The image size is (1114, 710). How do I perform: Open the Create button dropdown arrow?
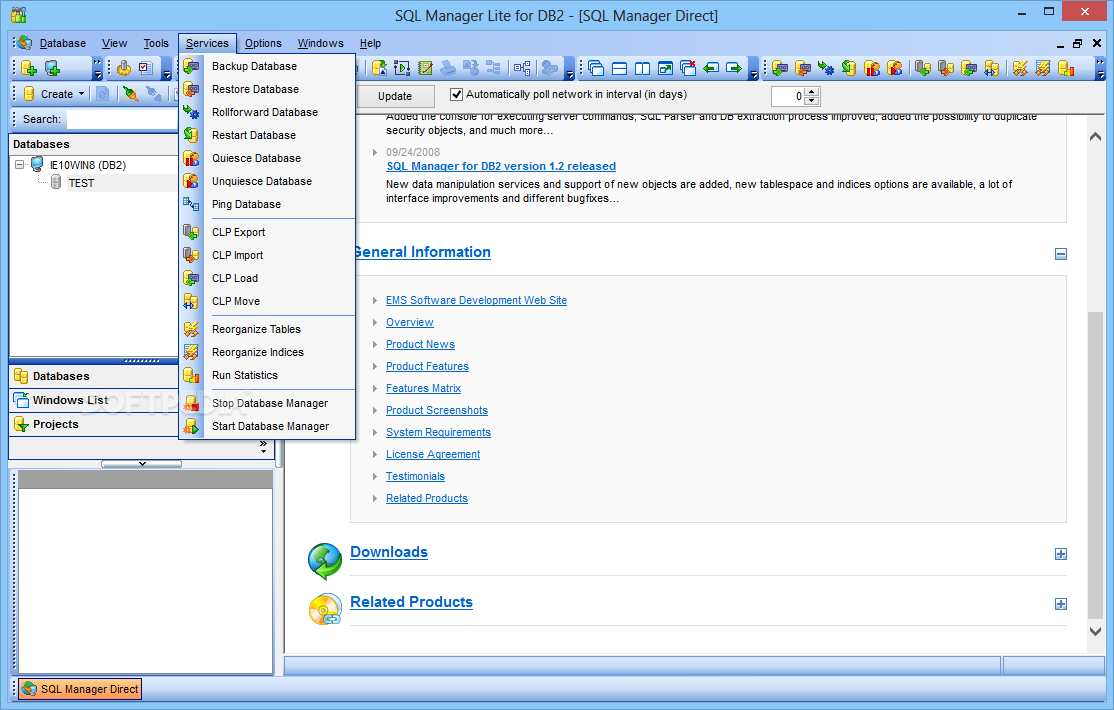(x=81, y=94)
